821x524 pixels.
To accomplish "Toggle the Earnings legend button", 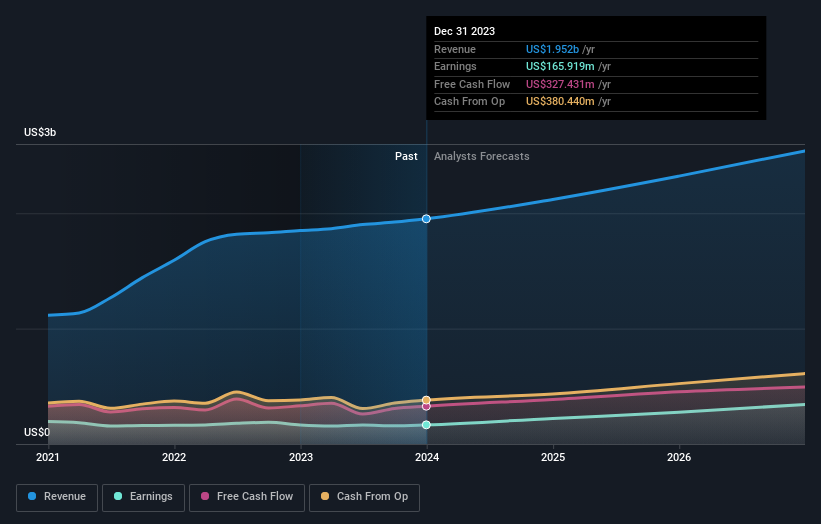I will (143, 497).
